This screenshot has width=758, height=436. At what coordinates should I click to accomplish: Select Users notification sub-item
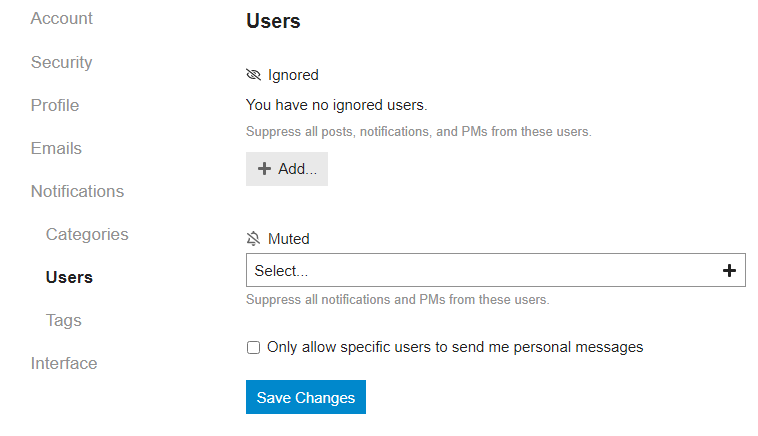point(69,277)
